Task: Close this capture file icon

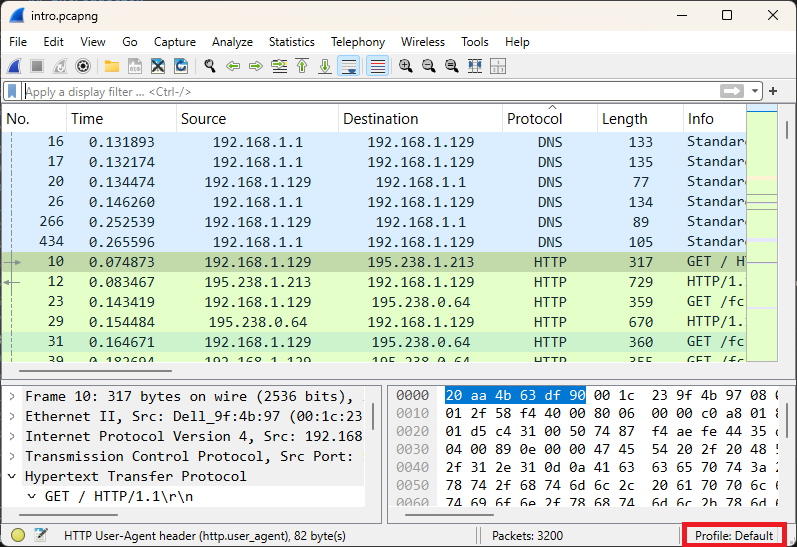Action: (158, 66)
